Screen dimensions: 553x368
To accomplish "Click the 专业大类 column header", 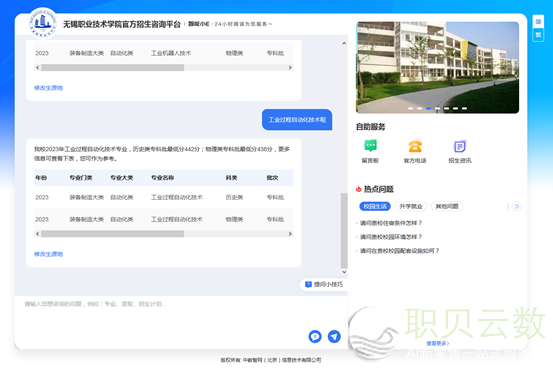I will 122,178.
